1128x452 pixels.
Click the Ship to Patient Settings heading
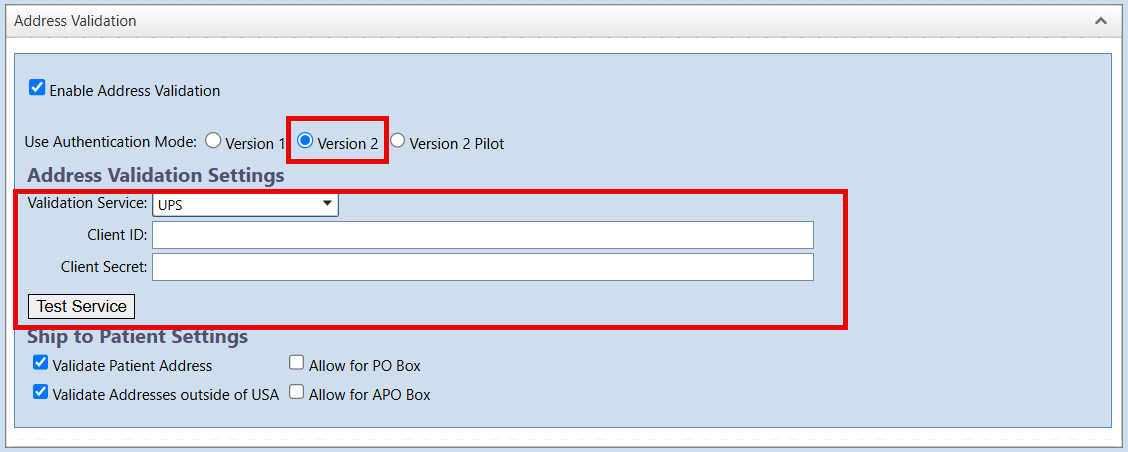[x=137, y=336]
